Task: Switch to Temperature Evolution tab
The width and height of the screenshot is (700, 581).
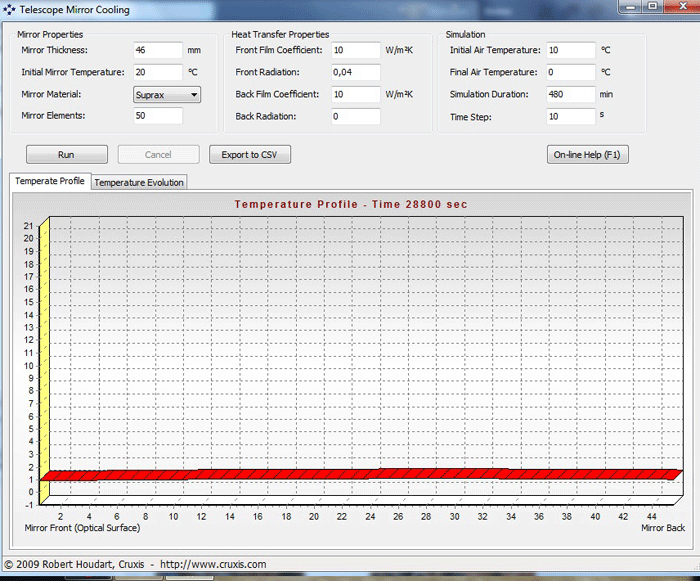Action: click(139, 182)
